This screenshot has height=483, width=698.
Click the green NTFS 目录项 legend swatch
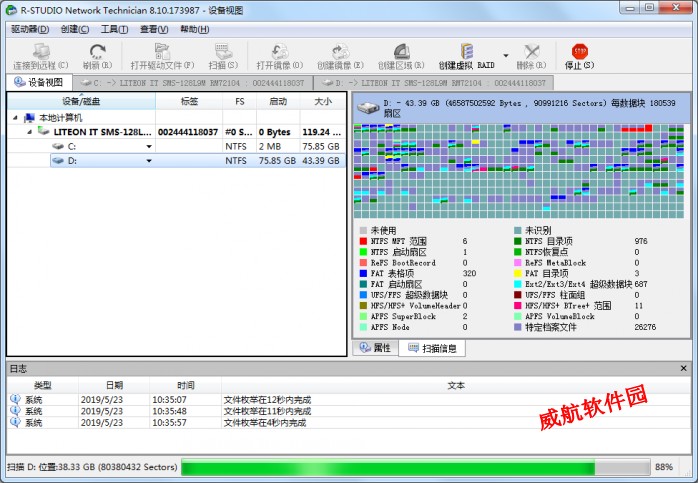(x=518, y=241)
